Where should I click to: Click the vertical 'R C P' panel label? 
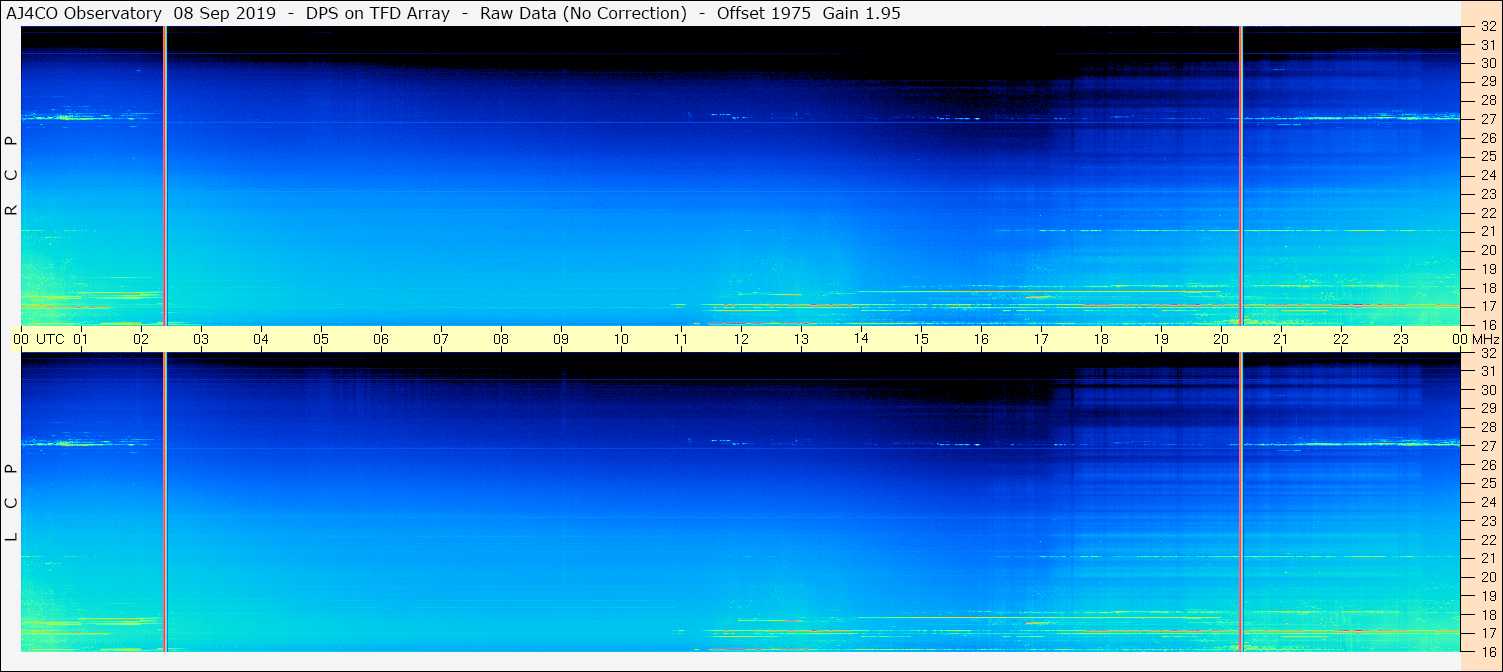pyautogui.click(x=12, y=176)
